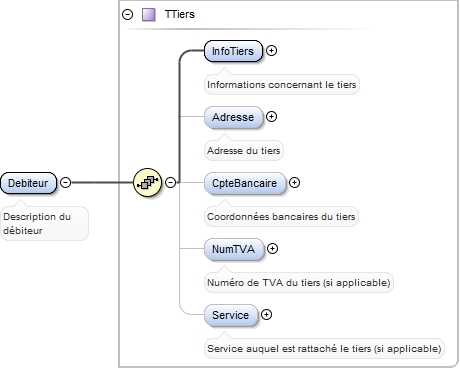
Task: Expand the CpteBancaire element
Action: [294, 183]
